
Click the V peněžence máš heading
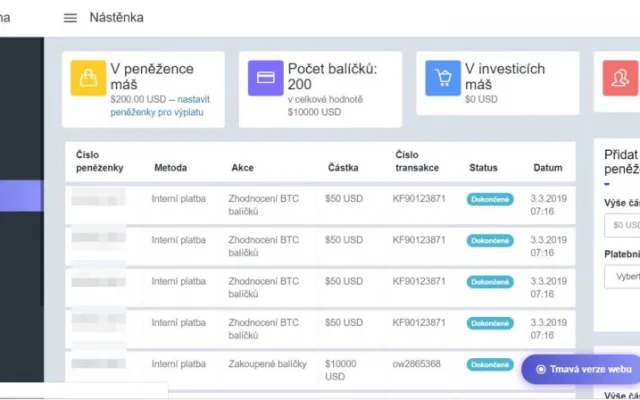point(152,76)
